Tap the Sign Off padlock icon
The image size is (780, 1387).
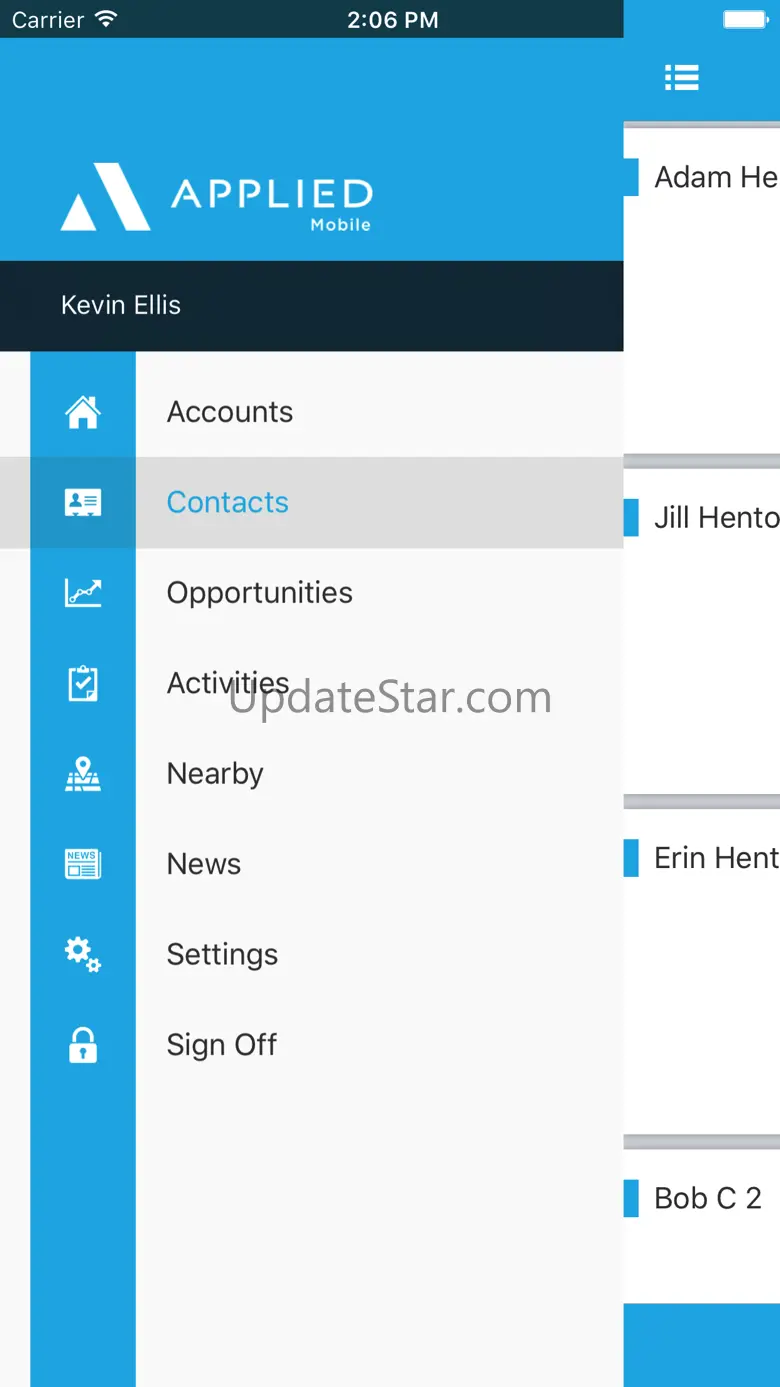pyautogui.click(x=83, y=1045)
